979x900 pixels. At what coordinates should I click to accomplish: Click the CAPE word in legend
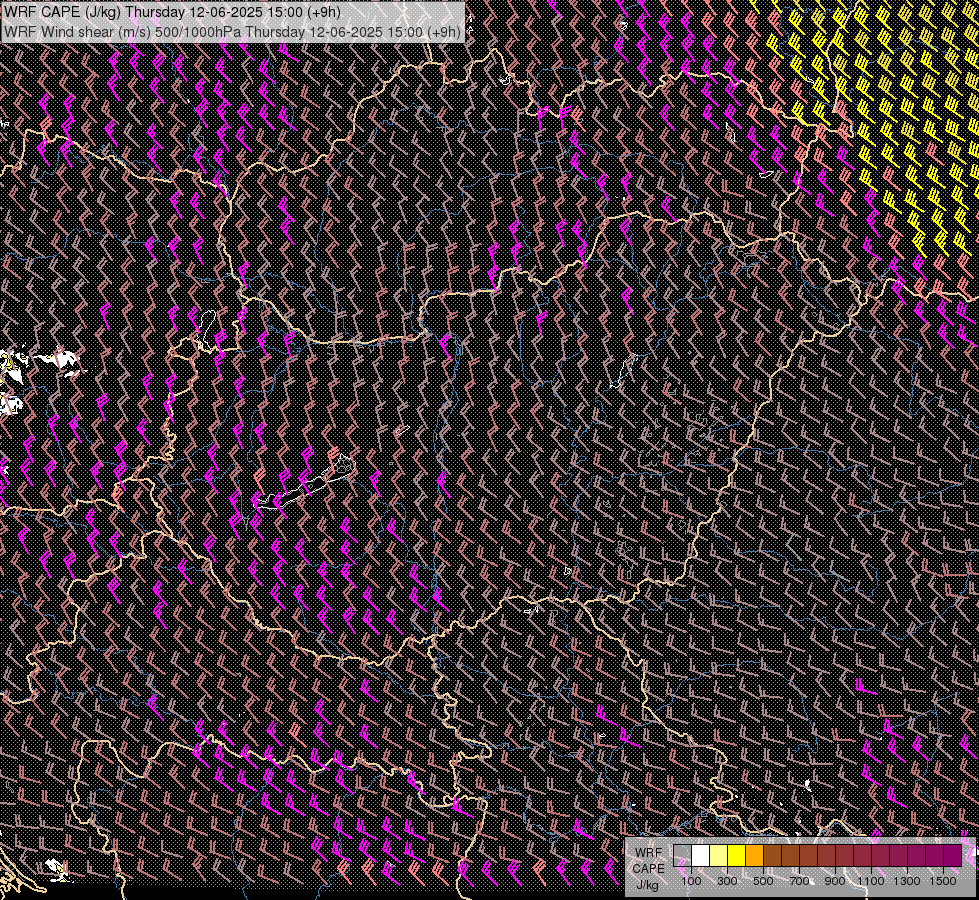(x=648, y=869)
